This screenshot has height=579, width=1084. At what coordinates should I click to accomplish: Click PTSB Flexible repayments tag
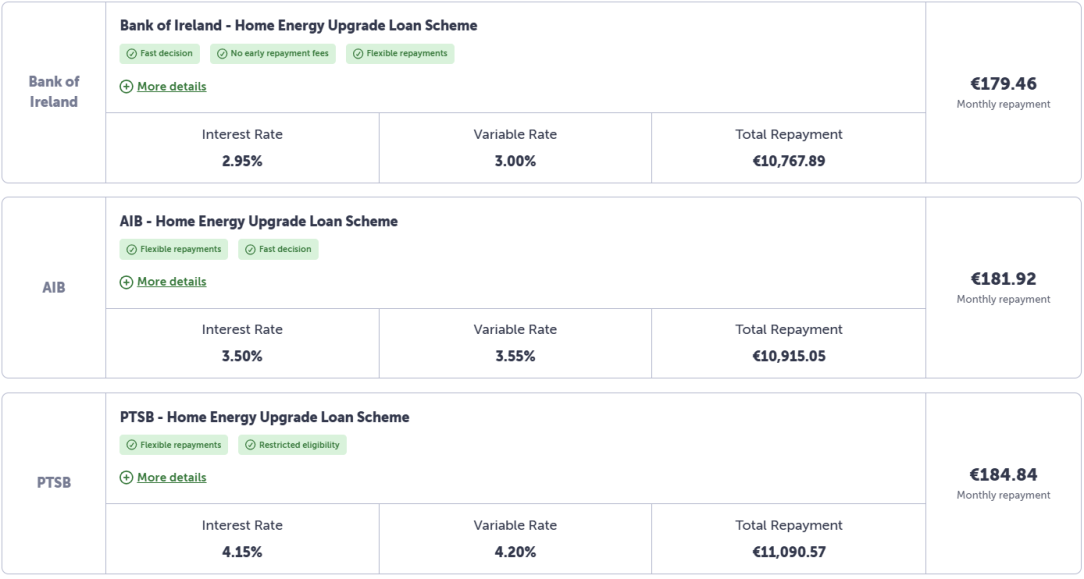pos(174,445)
